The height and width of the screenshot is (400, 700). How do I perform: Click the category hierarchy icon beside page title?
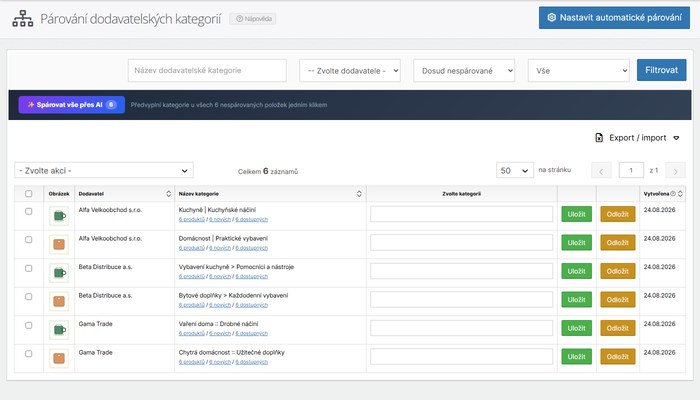[23, 19]
